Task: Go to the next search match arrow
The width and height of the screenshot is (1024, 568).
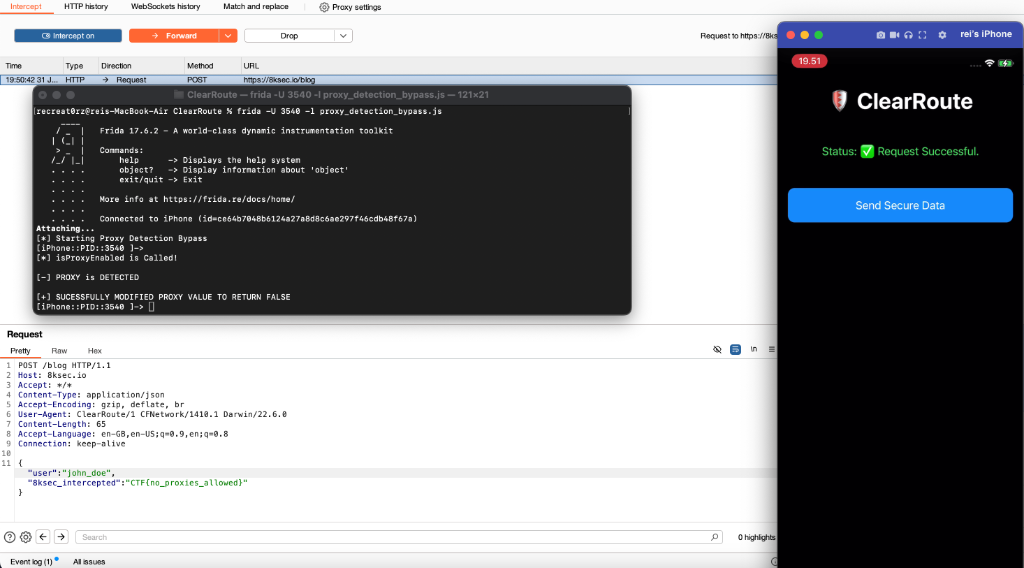Action: (61, 537)
